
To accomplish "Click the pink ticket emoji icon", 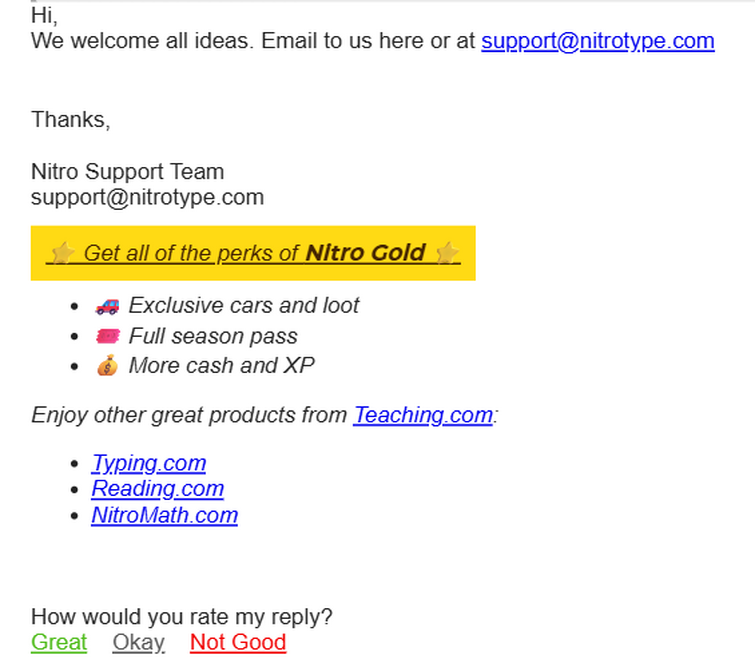I will coord(107,336).
